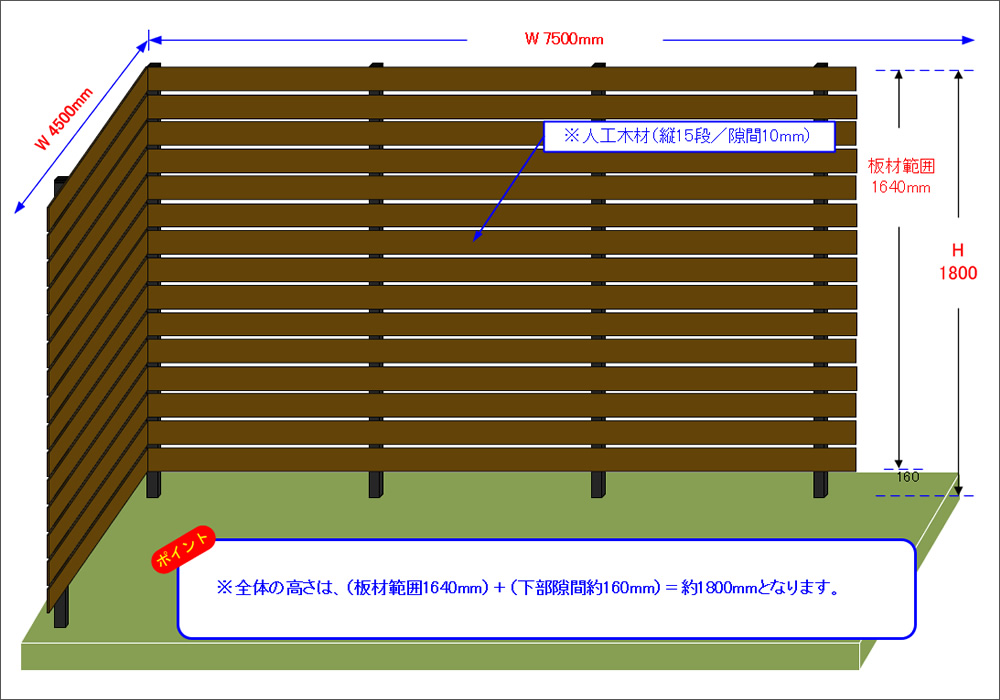Click the H 1800 height label
Viewport: 1000px width, 700px height.
pos(957,263)
